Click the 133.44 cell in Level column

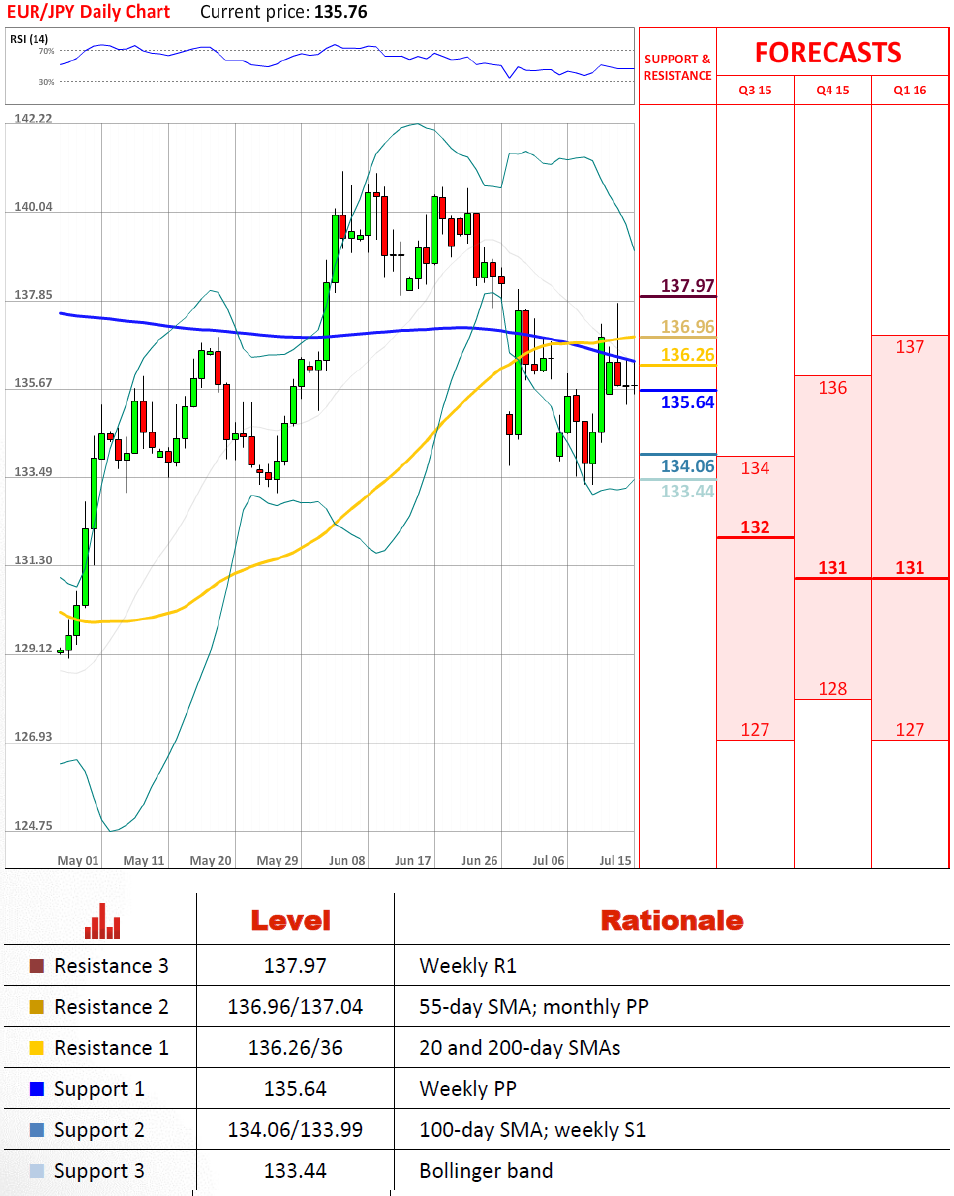[295, 1171]
